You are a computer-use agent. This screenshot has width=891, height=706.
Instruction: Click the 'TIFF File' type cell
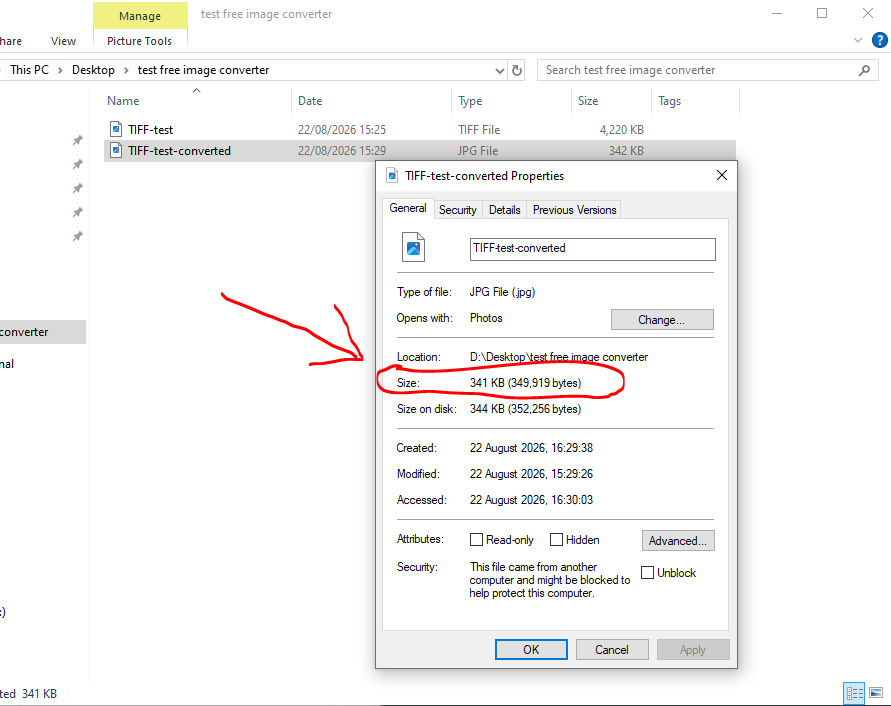click(x=479, y=130)
